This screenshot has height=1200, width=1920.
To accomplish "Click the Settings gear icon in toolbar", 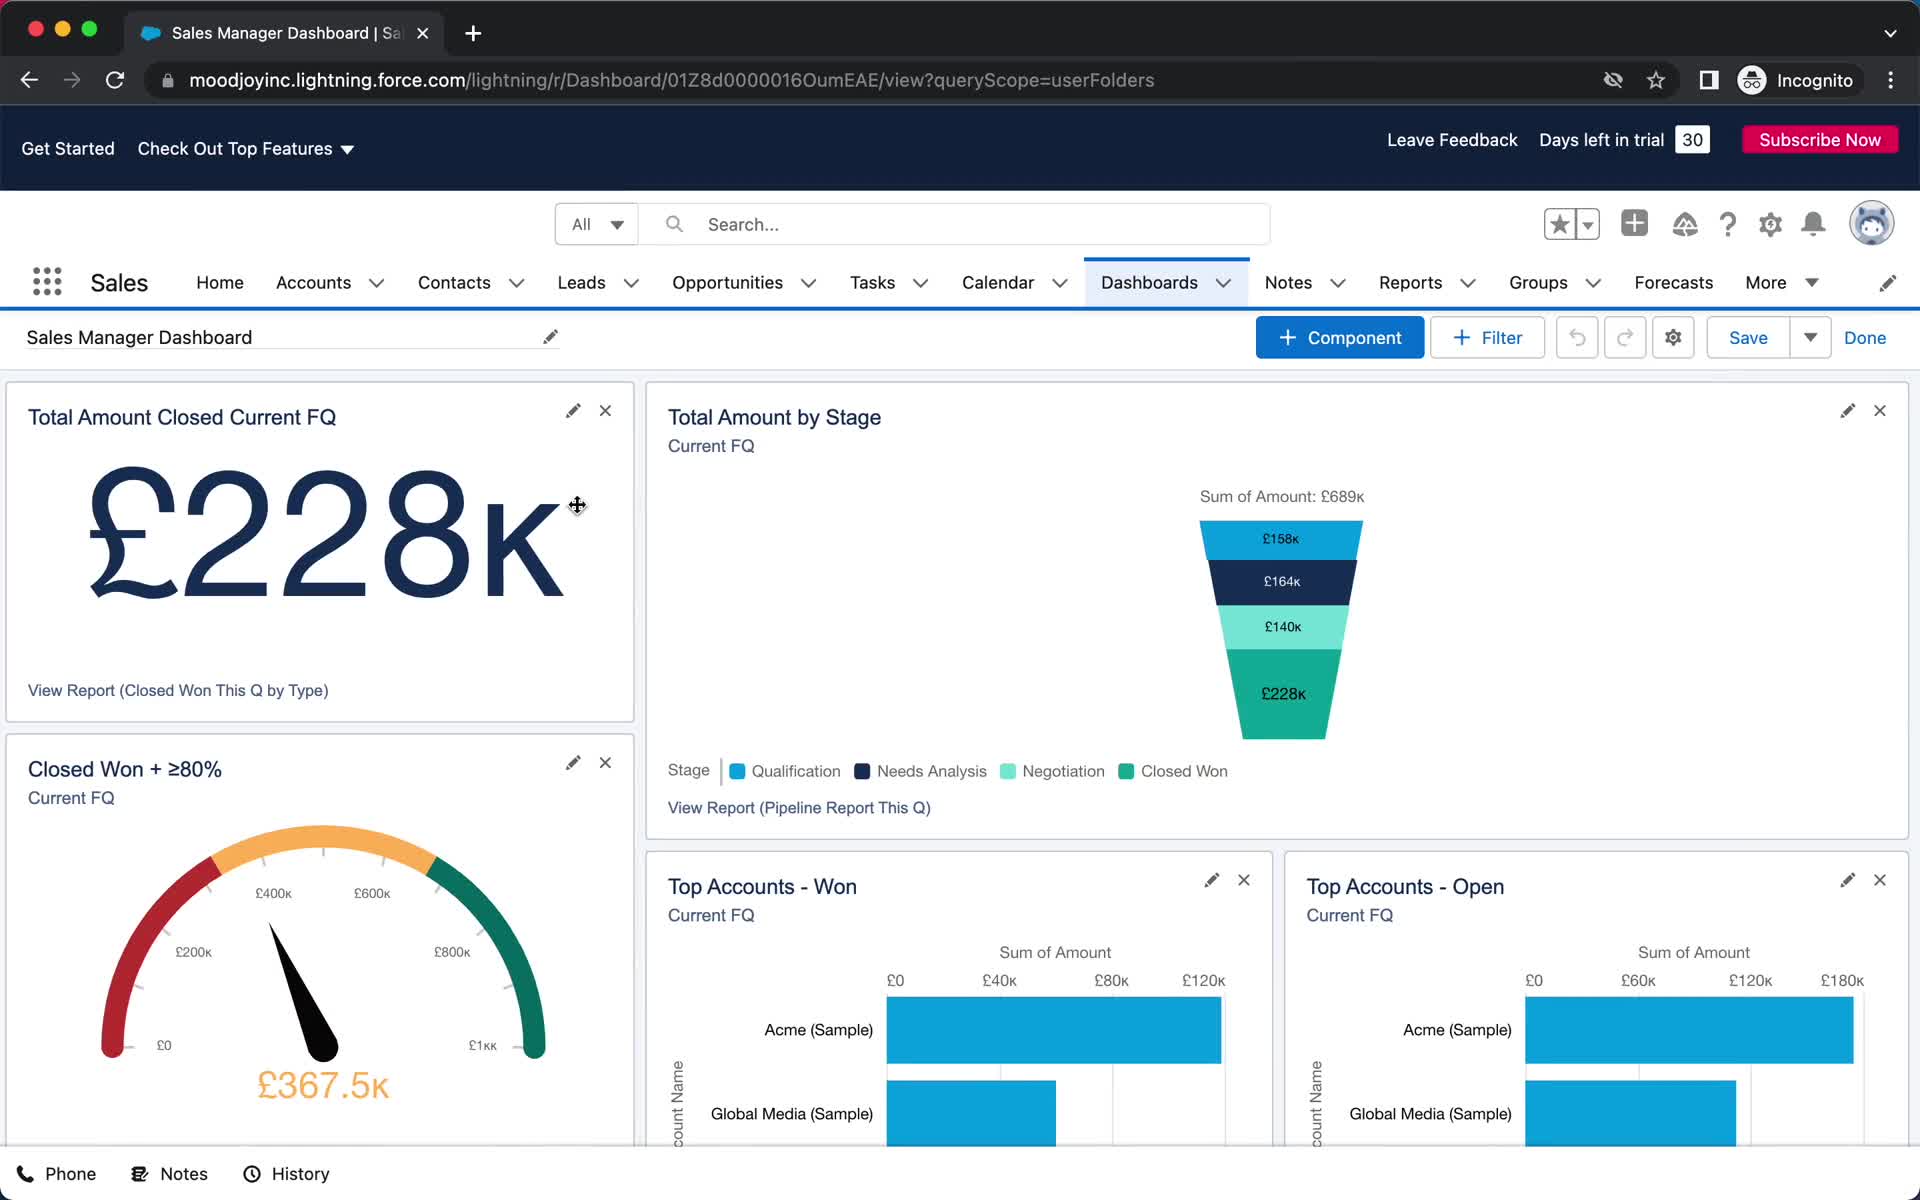I will (x=1673, y=337).
